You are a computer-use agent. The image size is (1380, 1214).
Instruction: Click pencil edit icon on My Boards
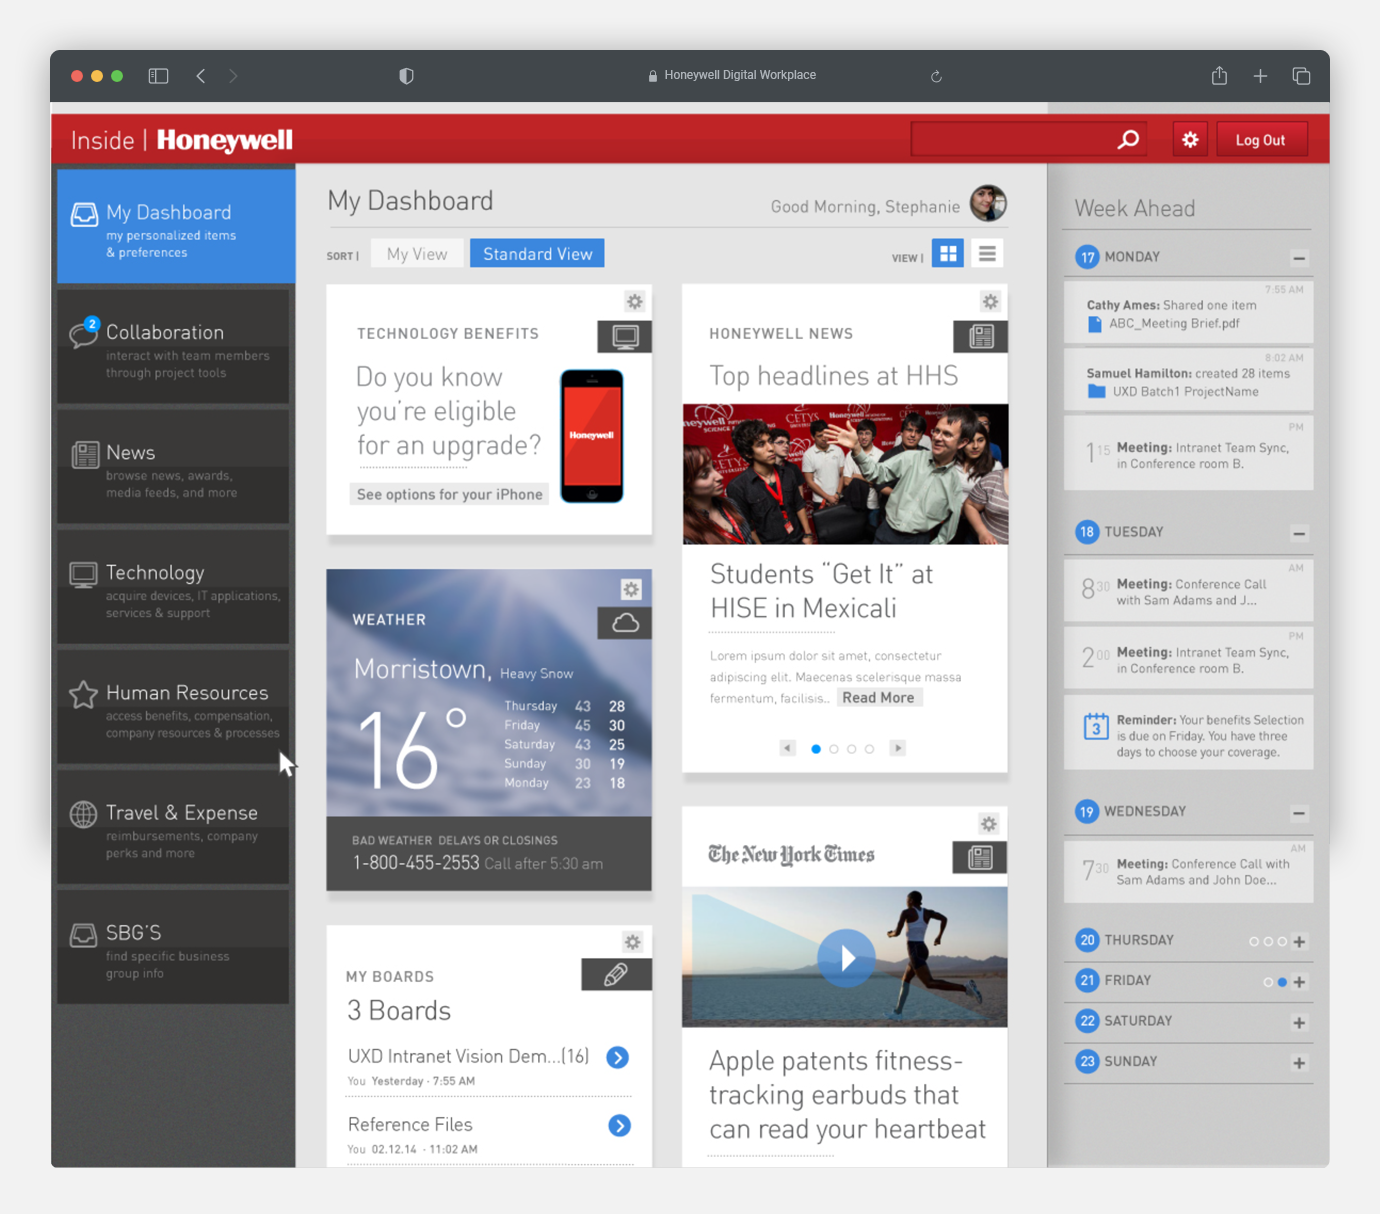(x=616, y=975)
